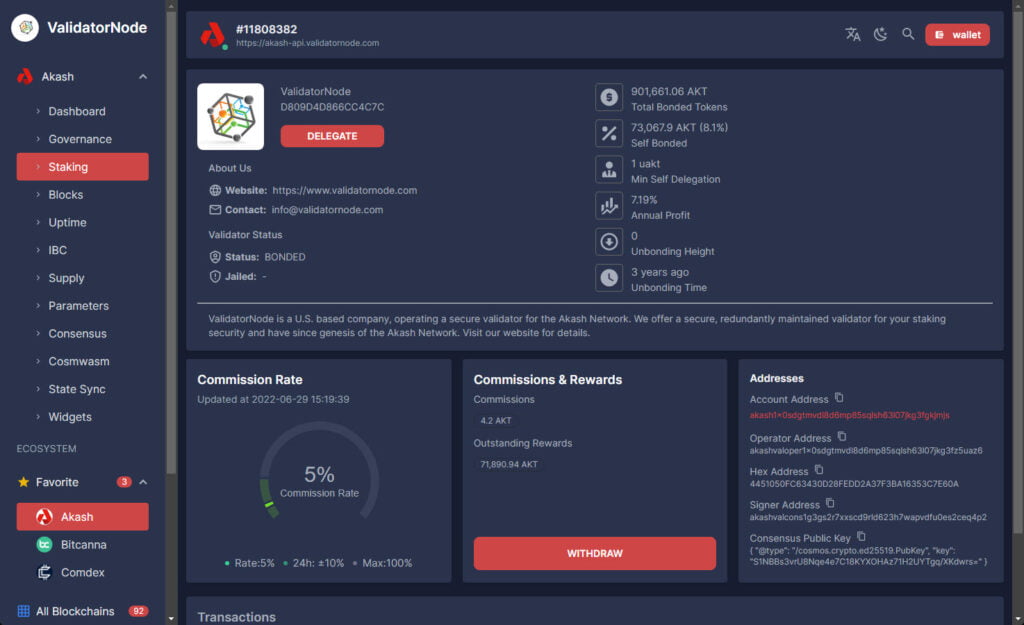Viewport: 1024px width, 625px height.
Task: Click the Comdex logo icon
Action: point(44,572)
